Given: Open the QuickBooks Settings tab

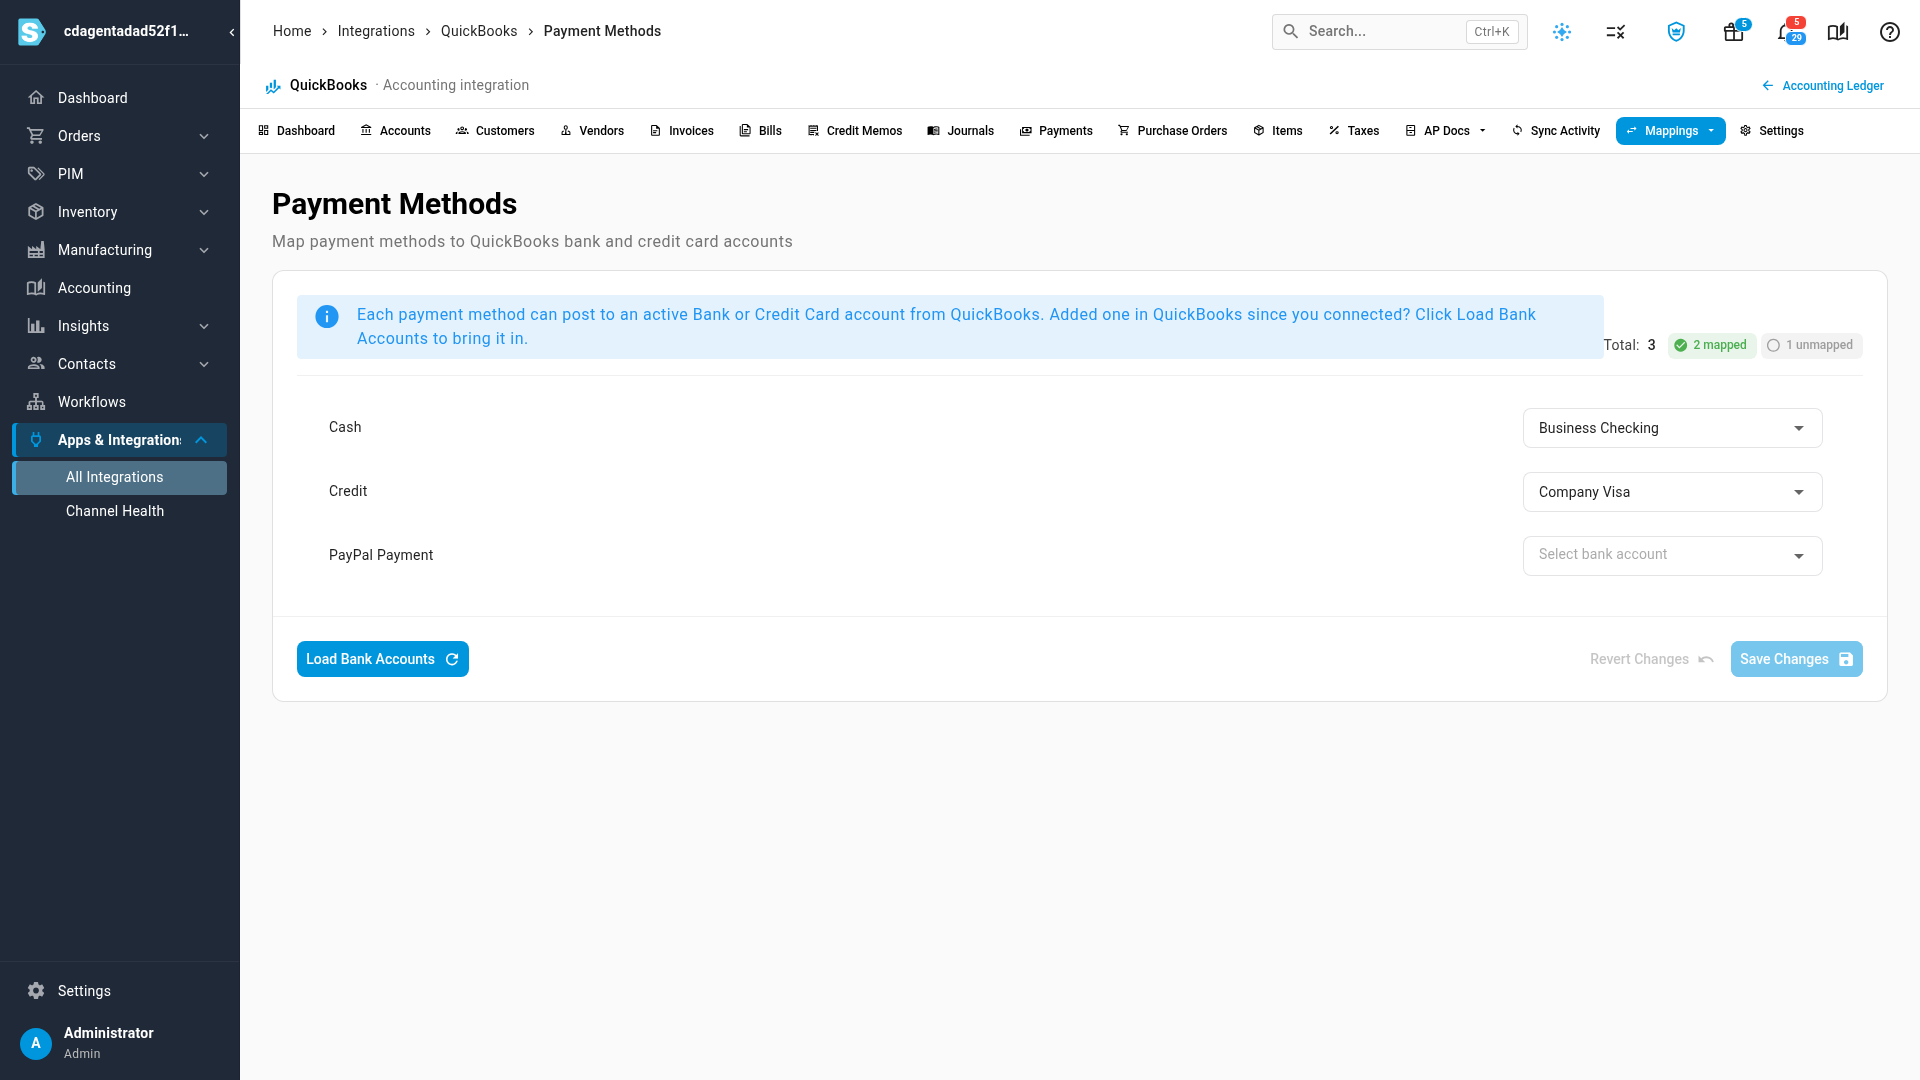Looking at the screenshot, I should (1771, 131).
